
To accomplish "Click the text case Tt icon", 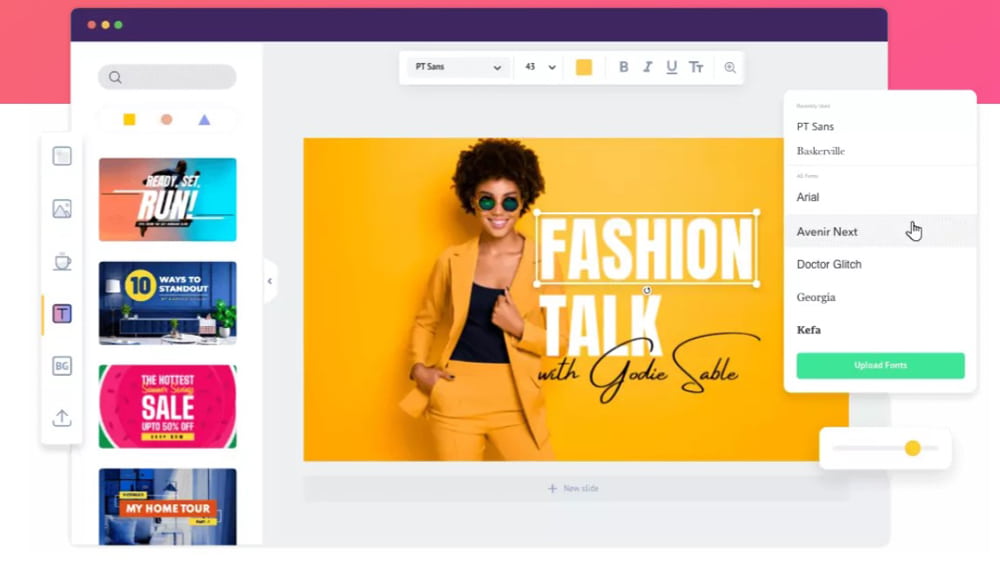I will [x=696, y=67].
